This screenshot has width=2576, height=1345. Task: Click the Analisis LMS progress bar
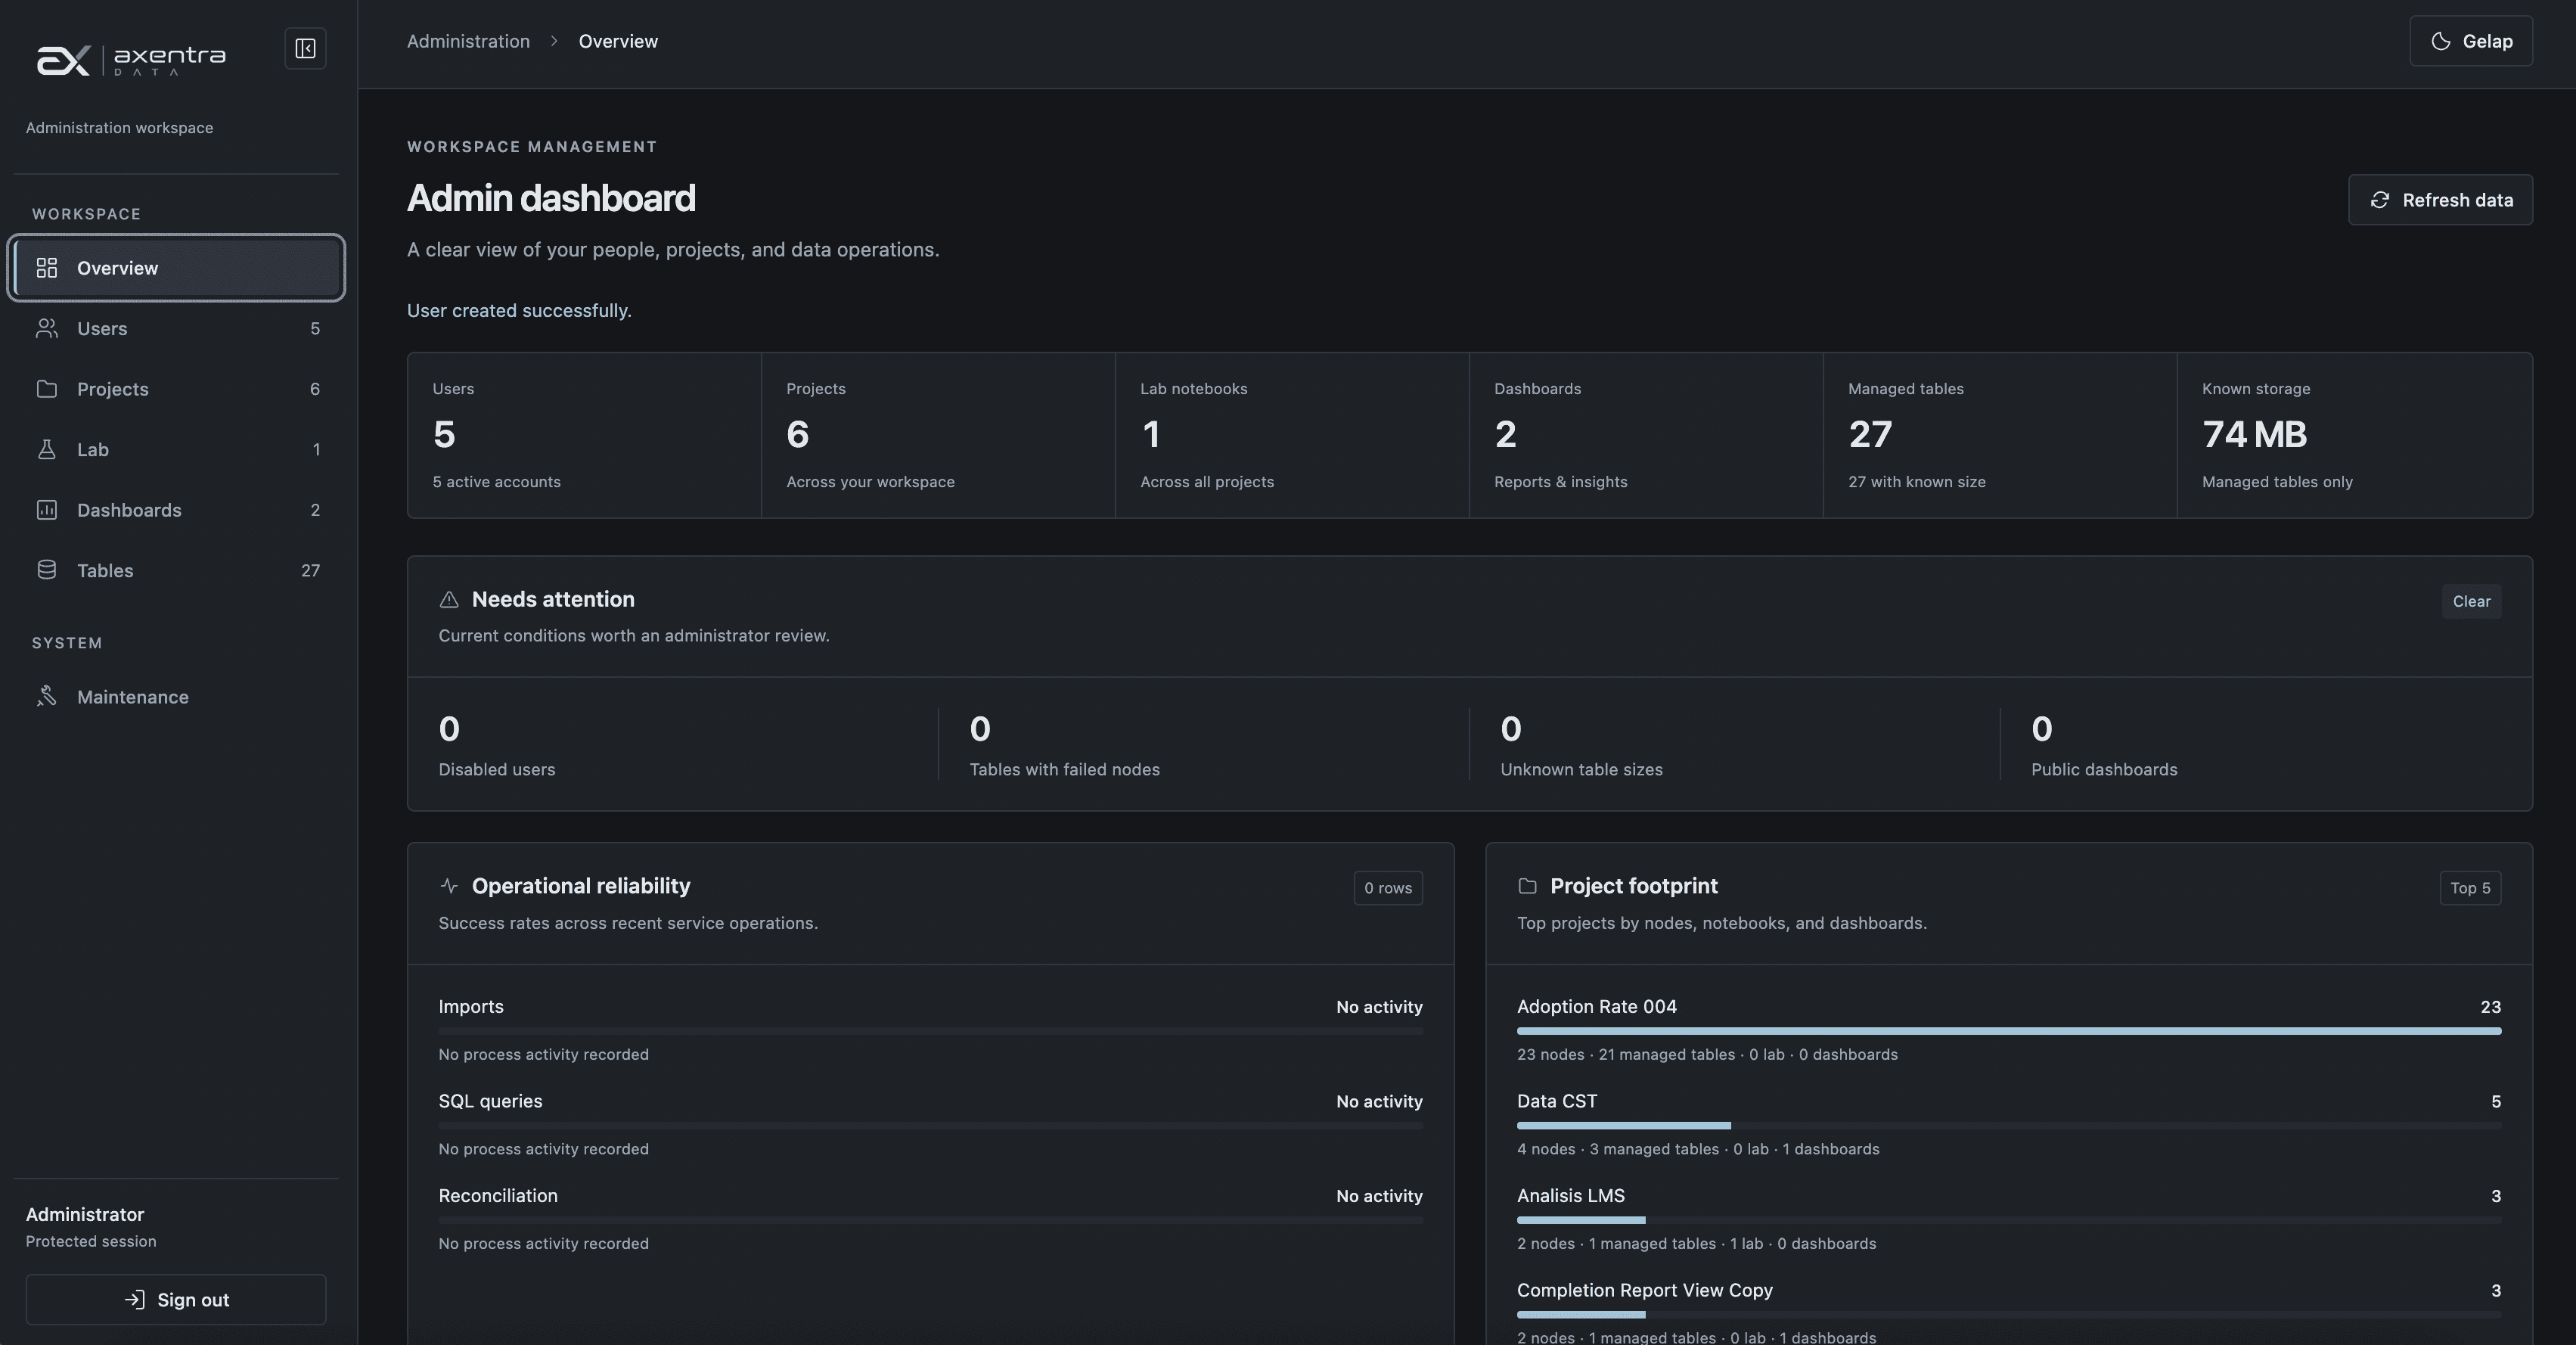(2009, 1220)
